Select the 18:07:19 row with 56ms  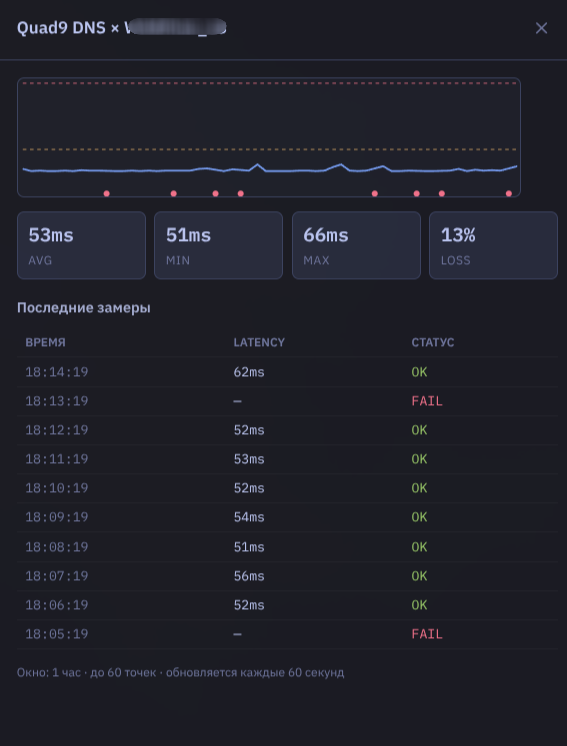287,576
